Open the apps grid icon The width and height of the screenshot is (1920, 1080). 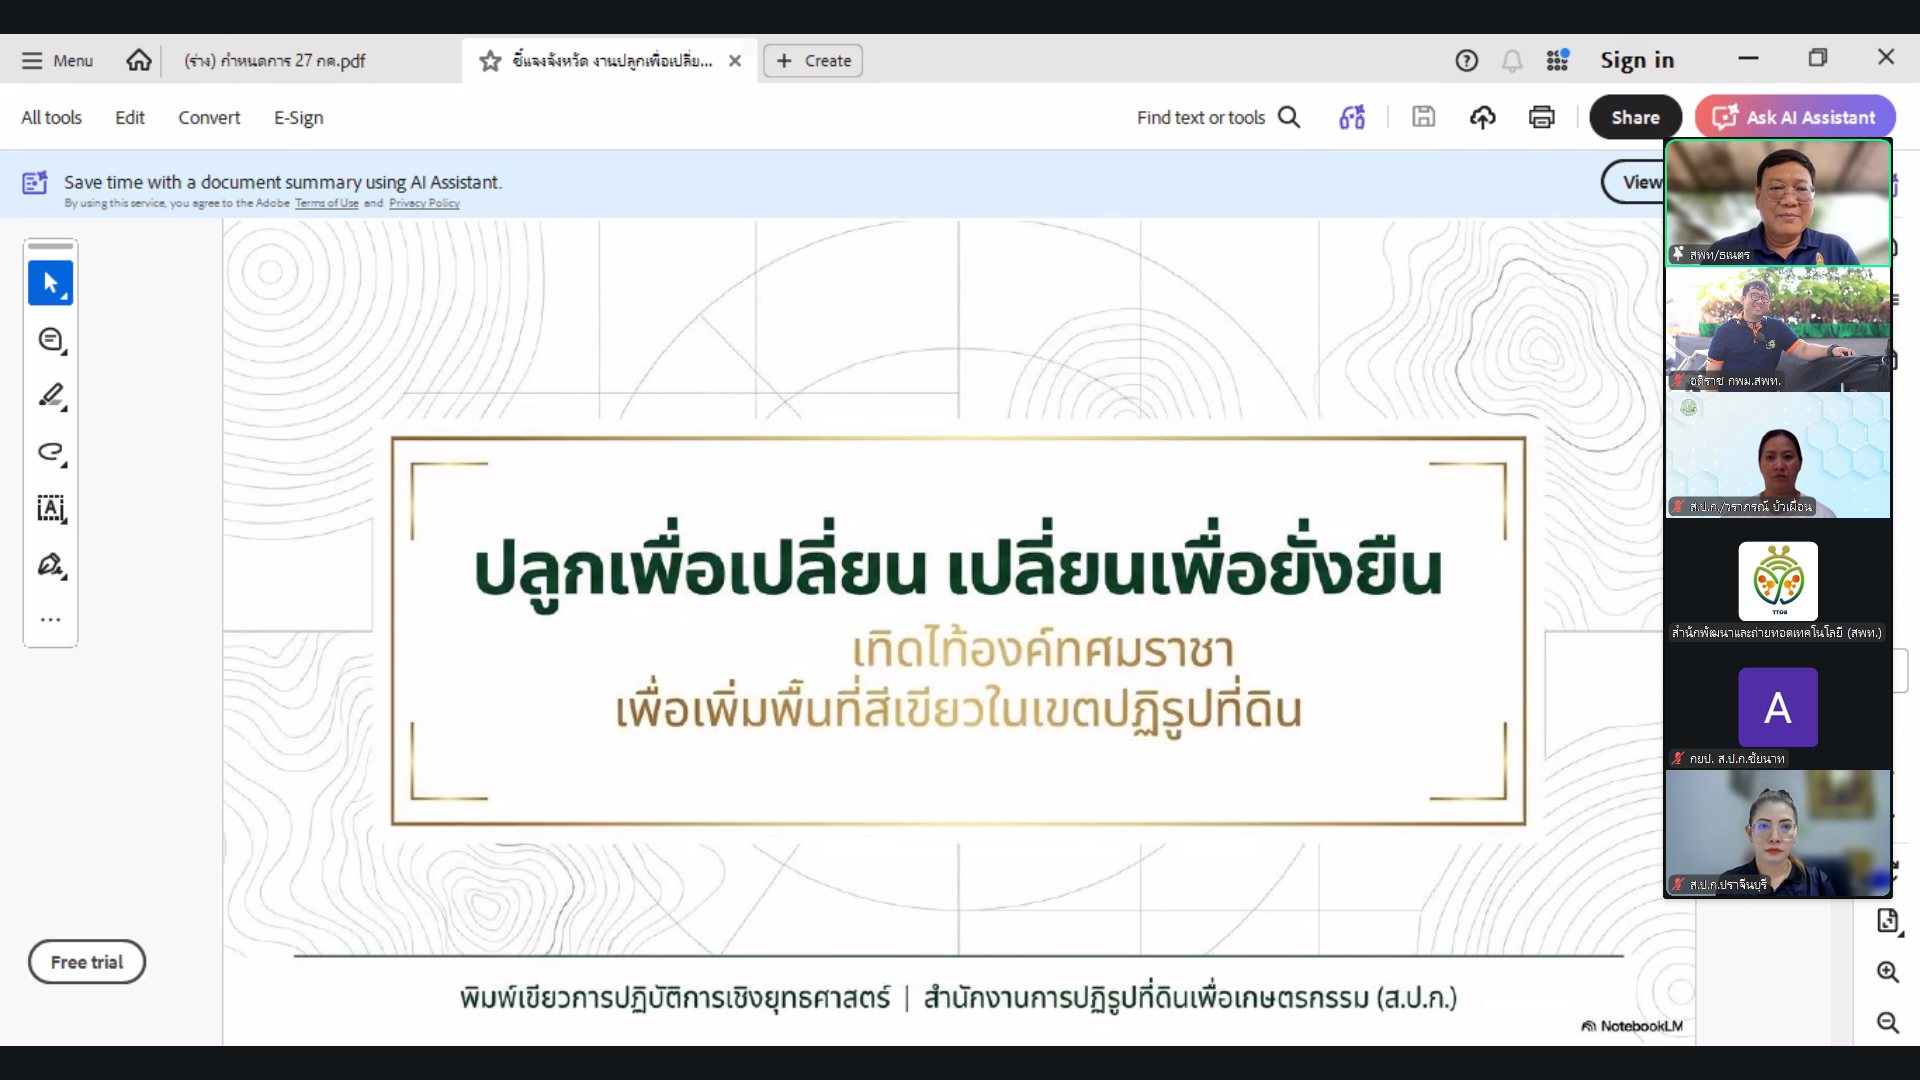coord(1557,60)
